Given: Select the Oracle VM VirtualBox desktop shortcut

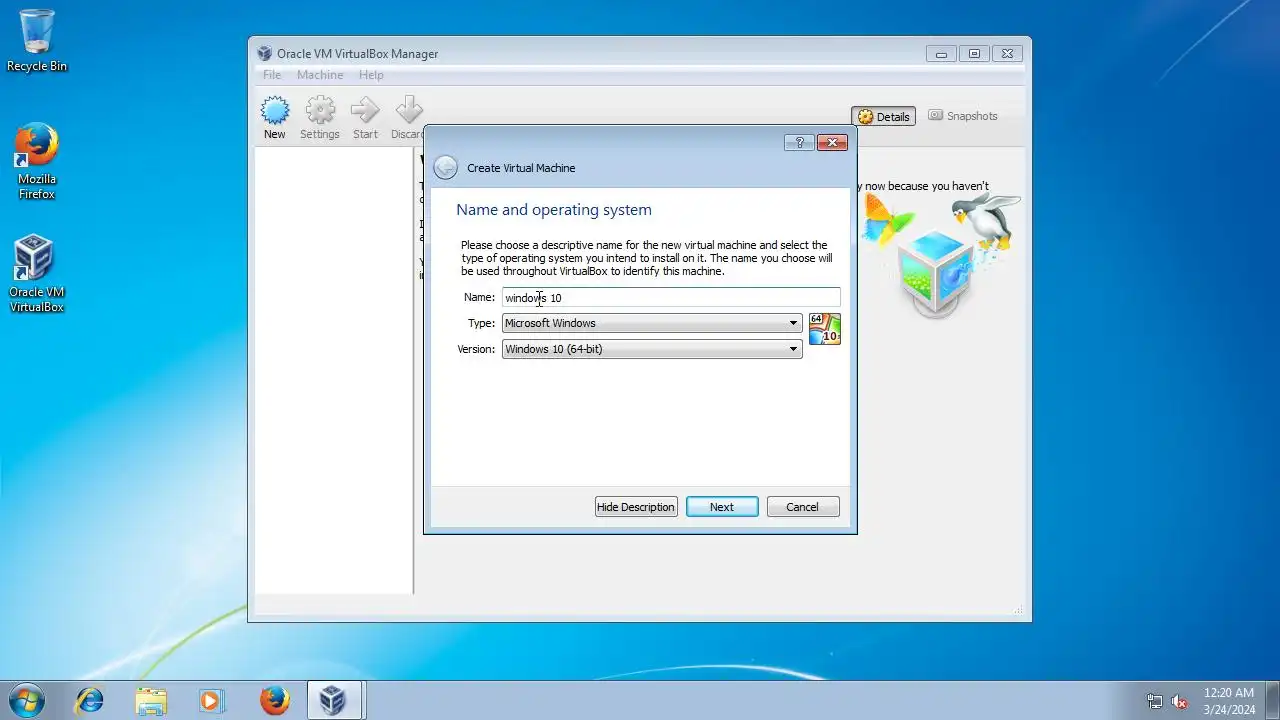Looking at the screenshot, I should point(37,274).
